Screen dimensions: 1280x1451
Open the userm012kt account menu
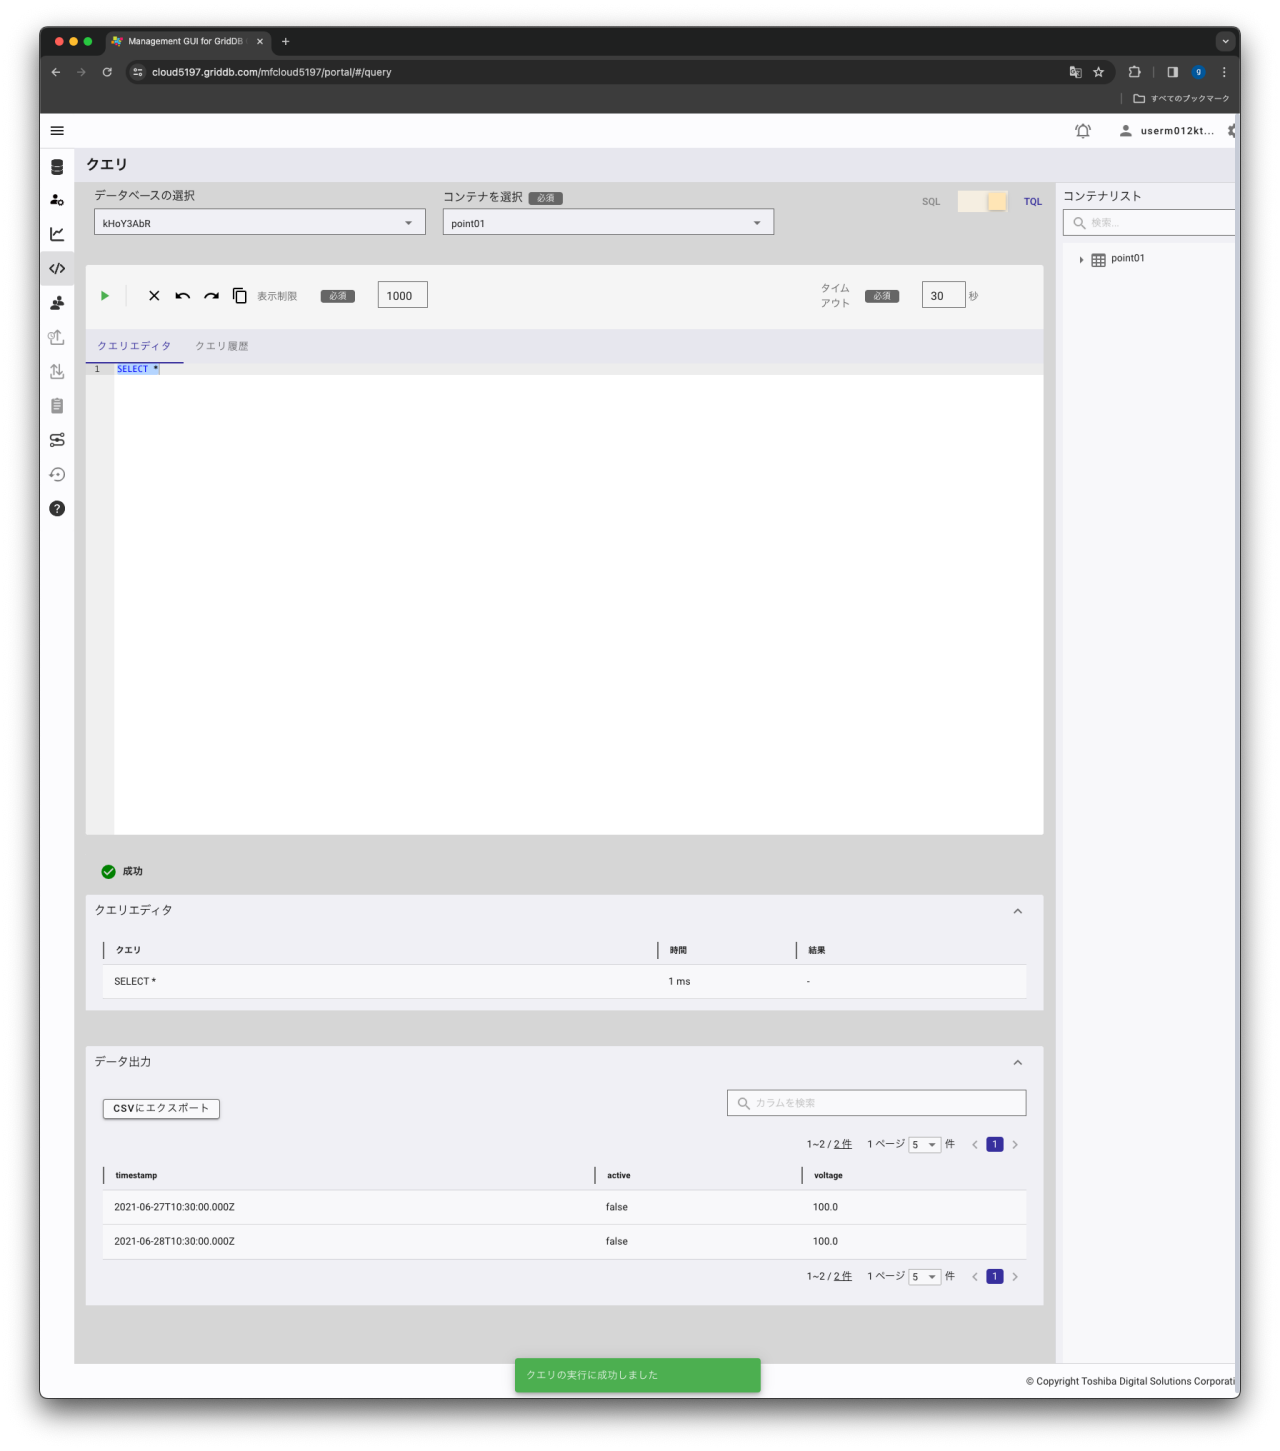pos(1166,131)
